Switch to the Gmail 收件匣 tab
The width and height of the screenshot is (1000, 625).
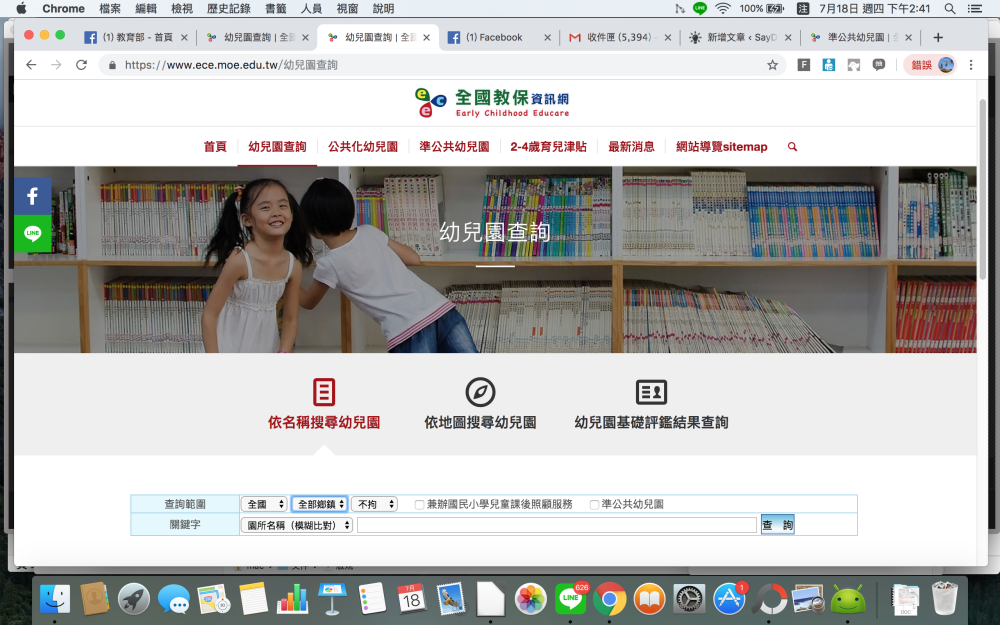tap(619, 37)
